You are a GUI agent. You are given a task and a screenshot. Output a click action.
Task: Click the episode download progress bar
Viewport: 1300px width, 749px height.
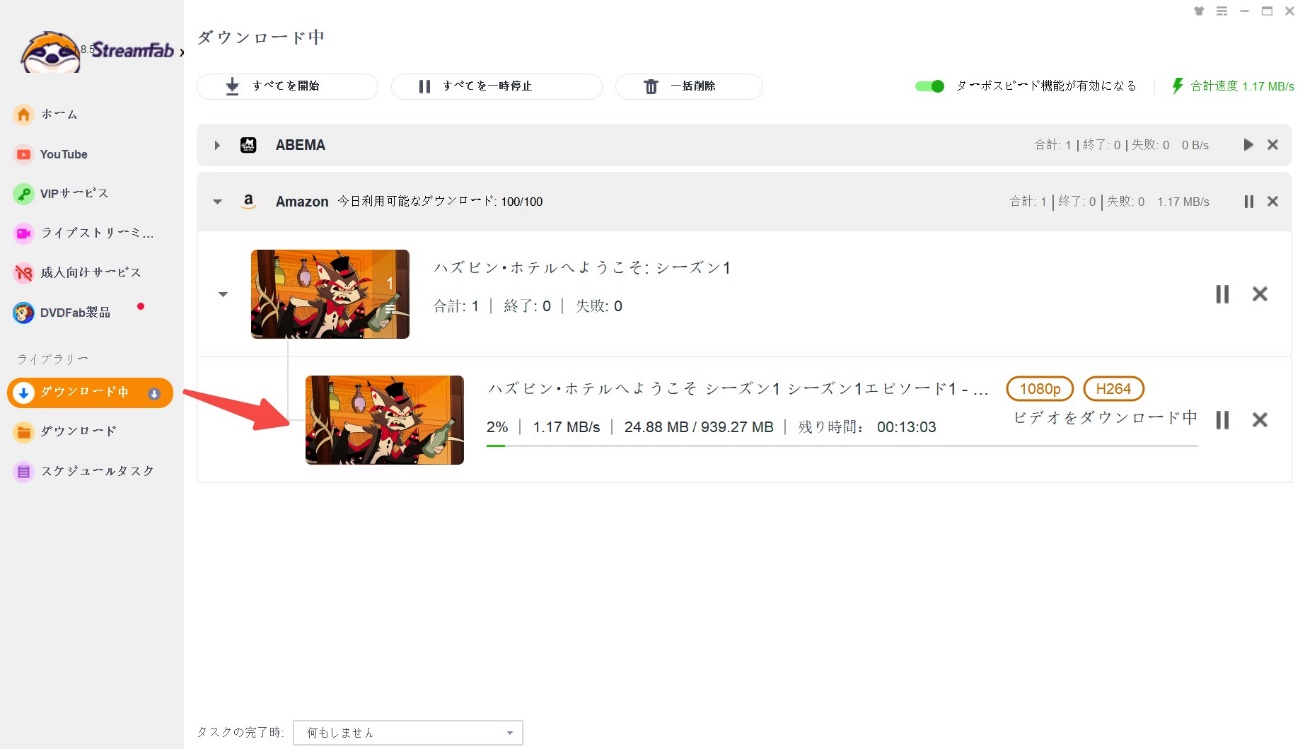tap(842, 445)
